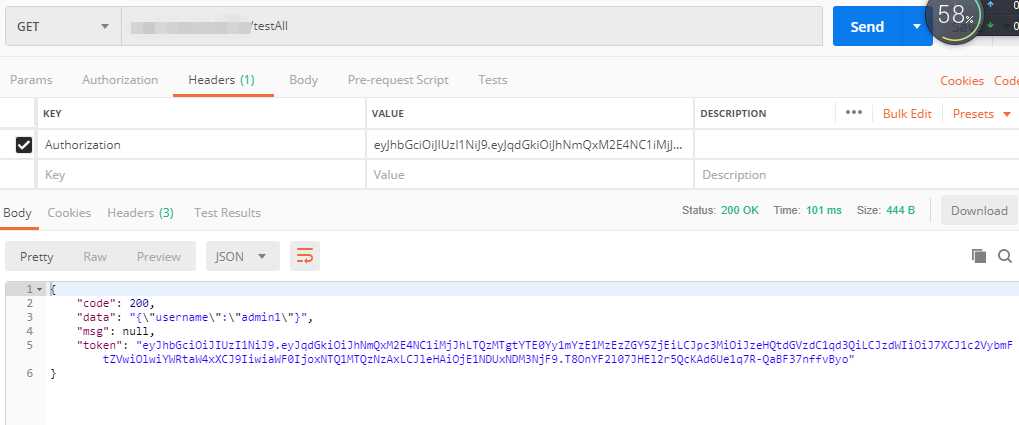Click the 444 B size value
Screen dimensions: 1019x425
900,211
